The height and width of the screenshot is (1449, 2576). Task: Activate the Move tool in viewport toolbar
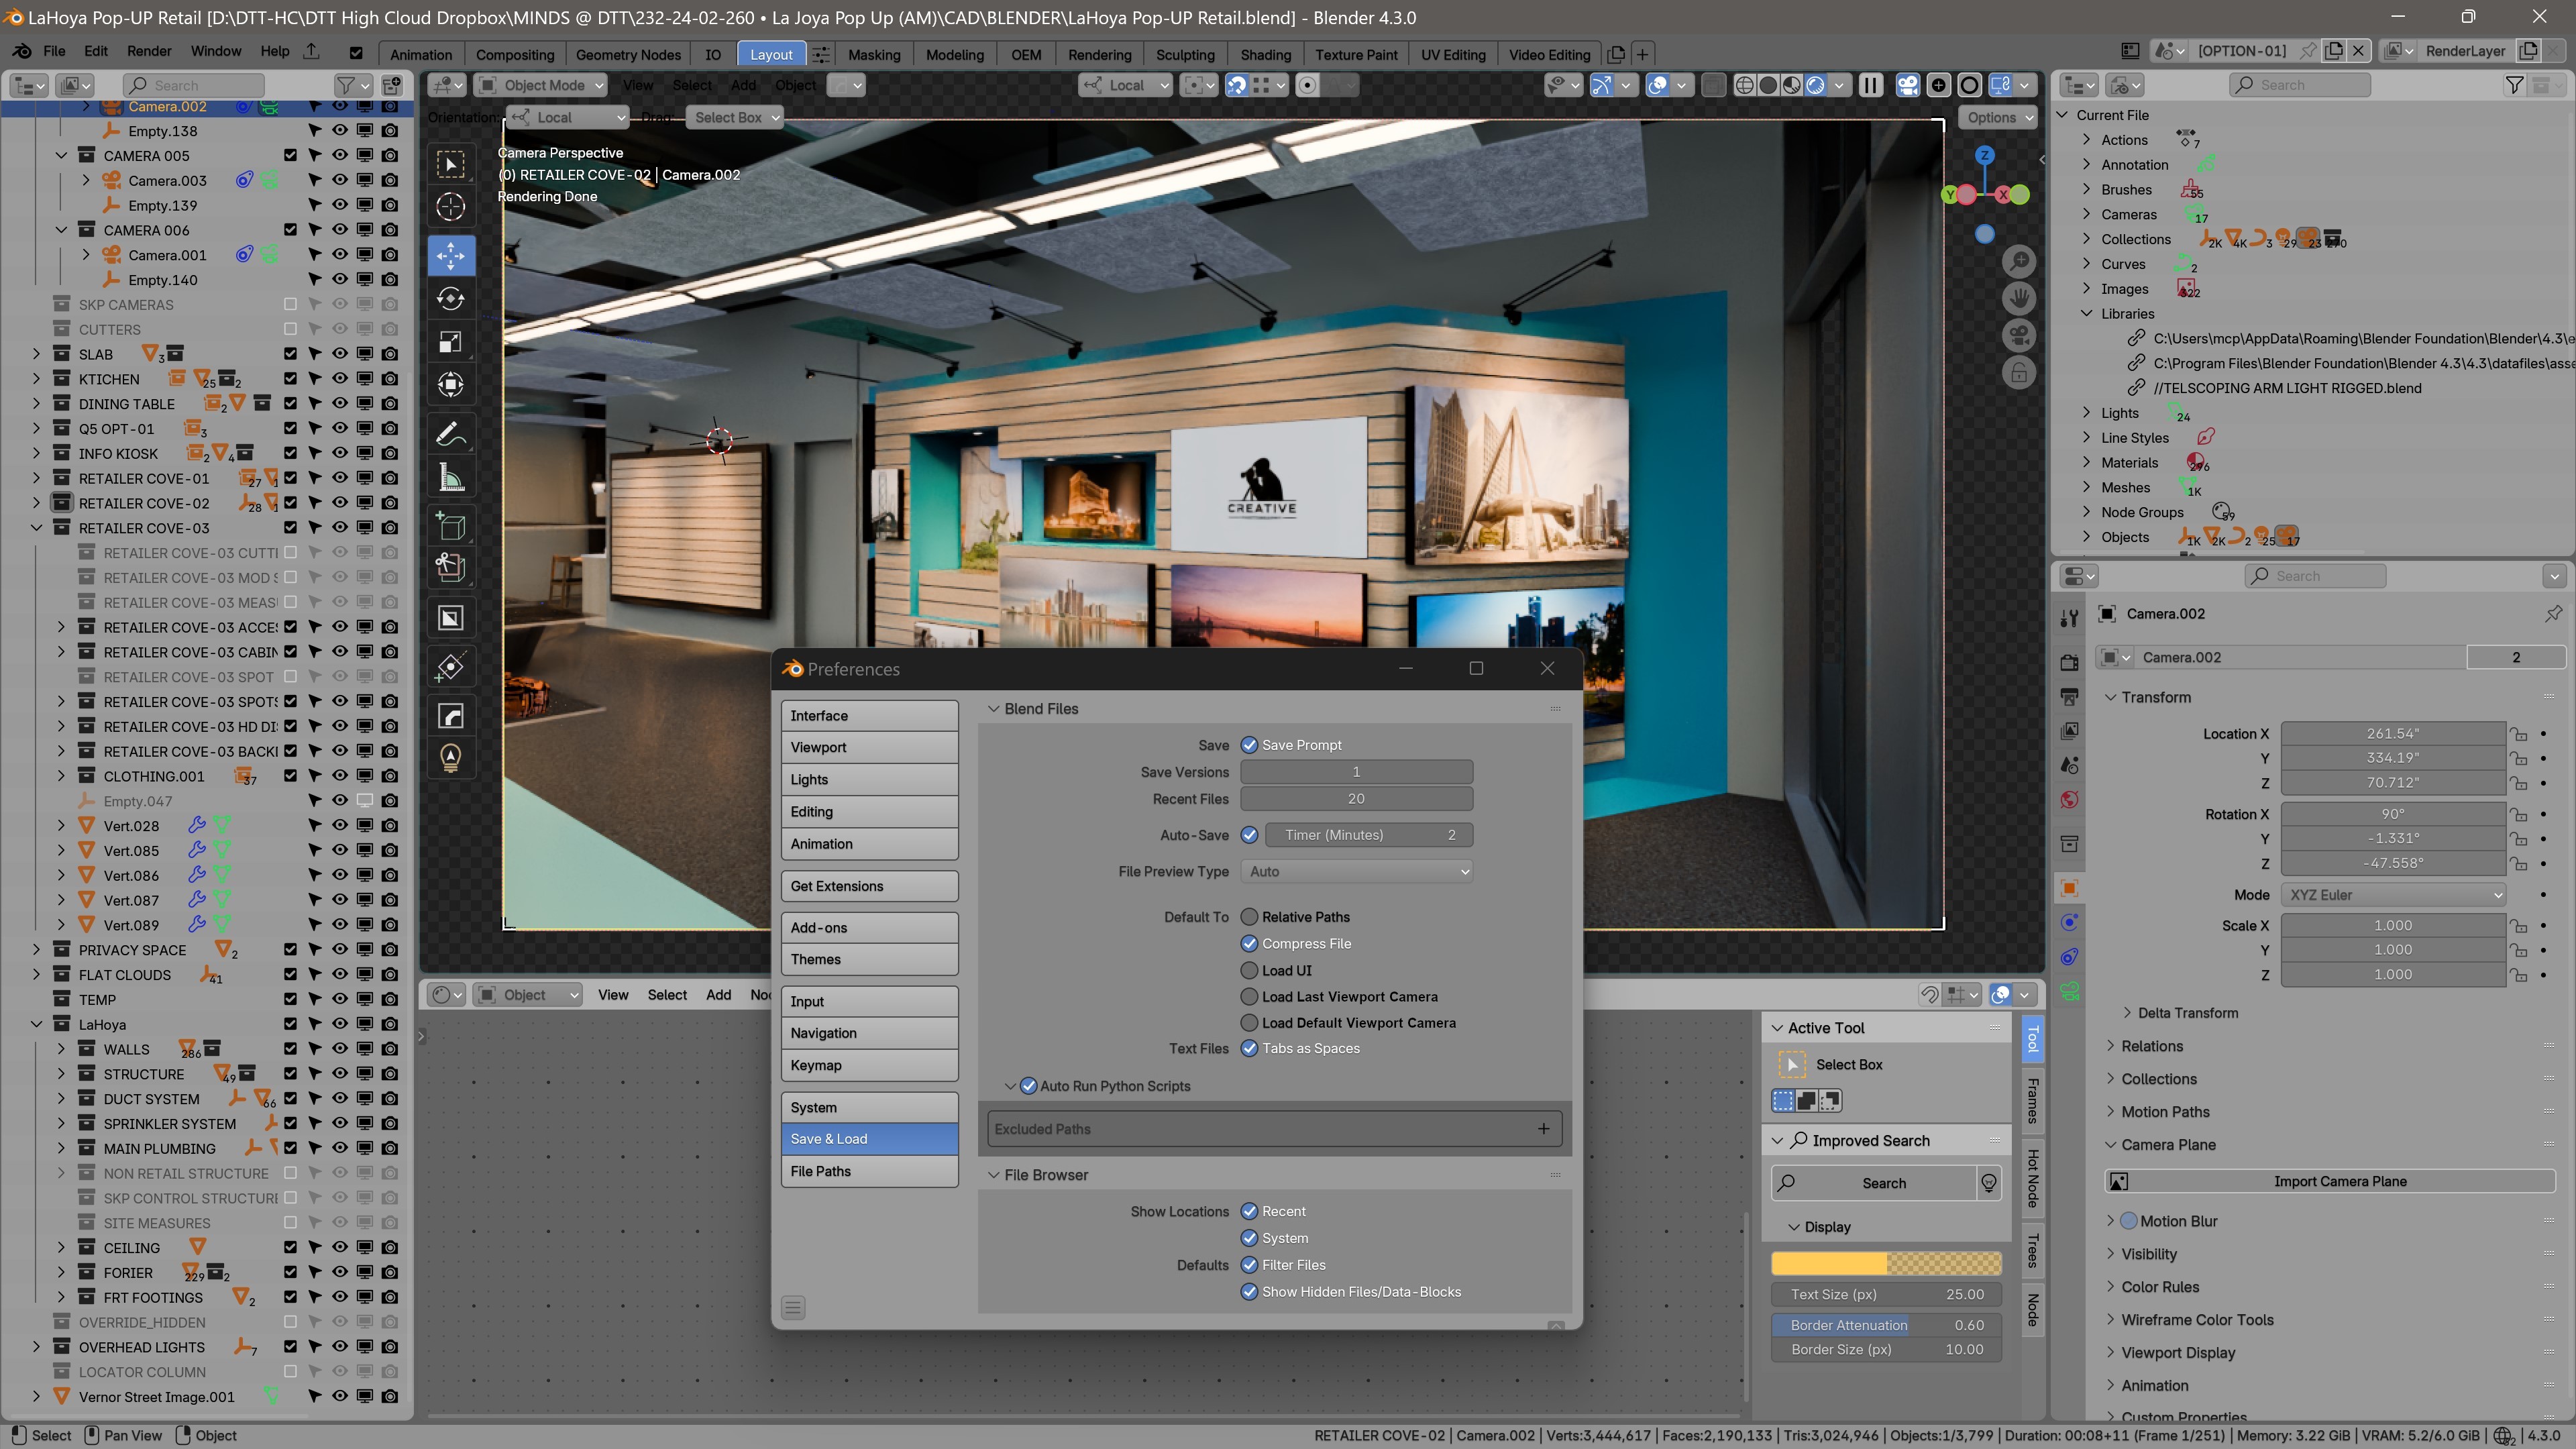pos(450,256)
